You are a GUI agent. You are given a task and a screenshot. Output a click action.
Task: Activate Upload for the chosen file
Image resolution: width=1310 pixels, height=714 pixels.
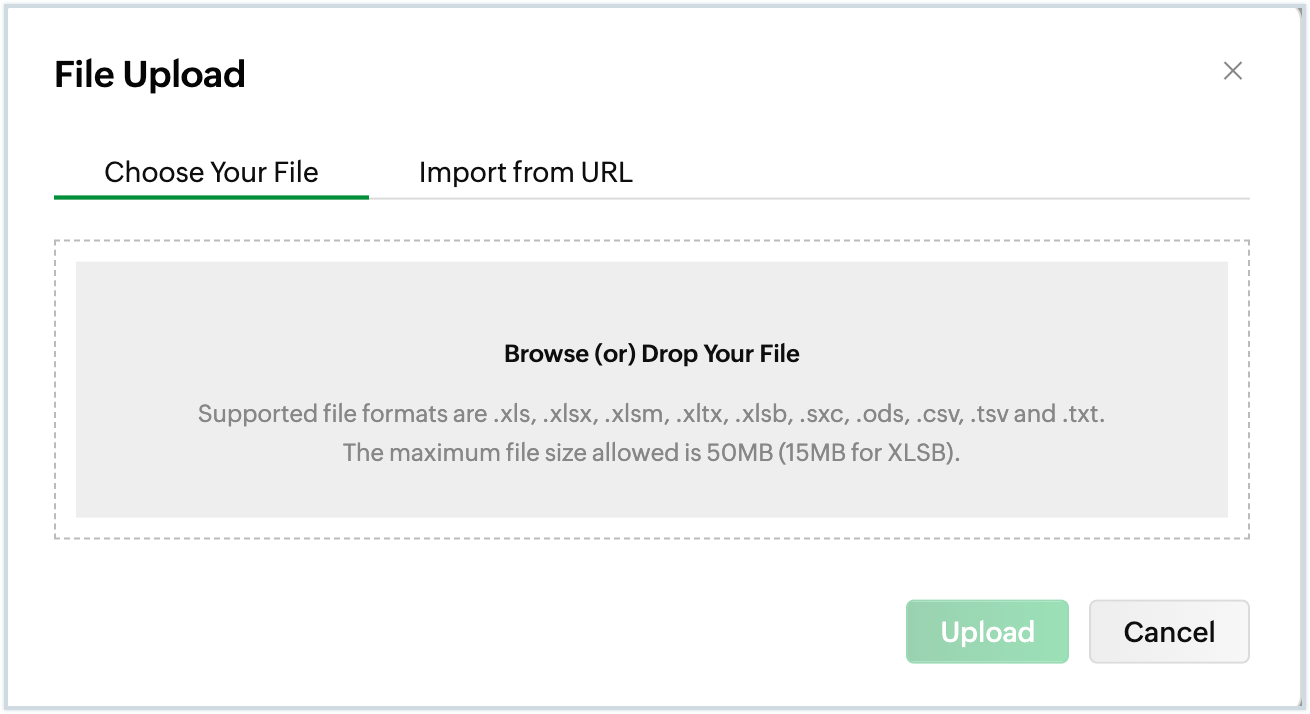click(x=987, y=631)
